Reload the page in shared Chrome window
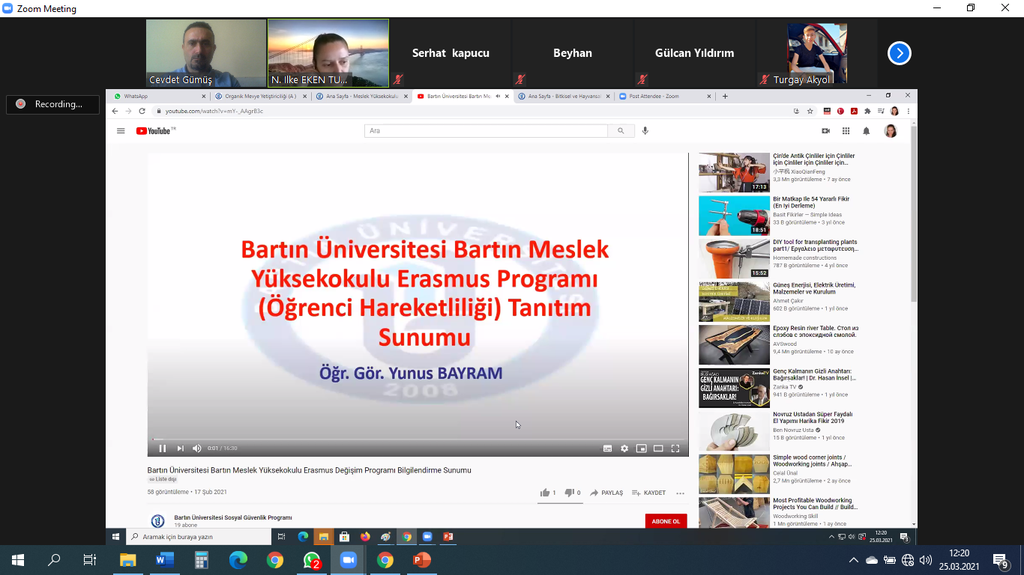 (x=142, y=111)
